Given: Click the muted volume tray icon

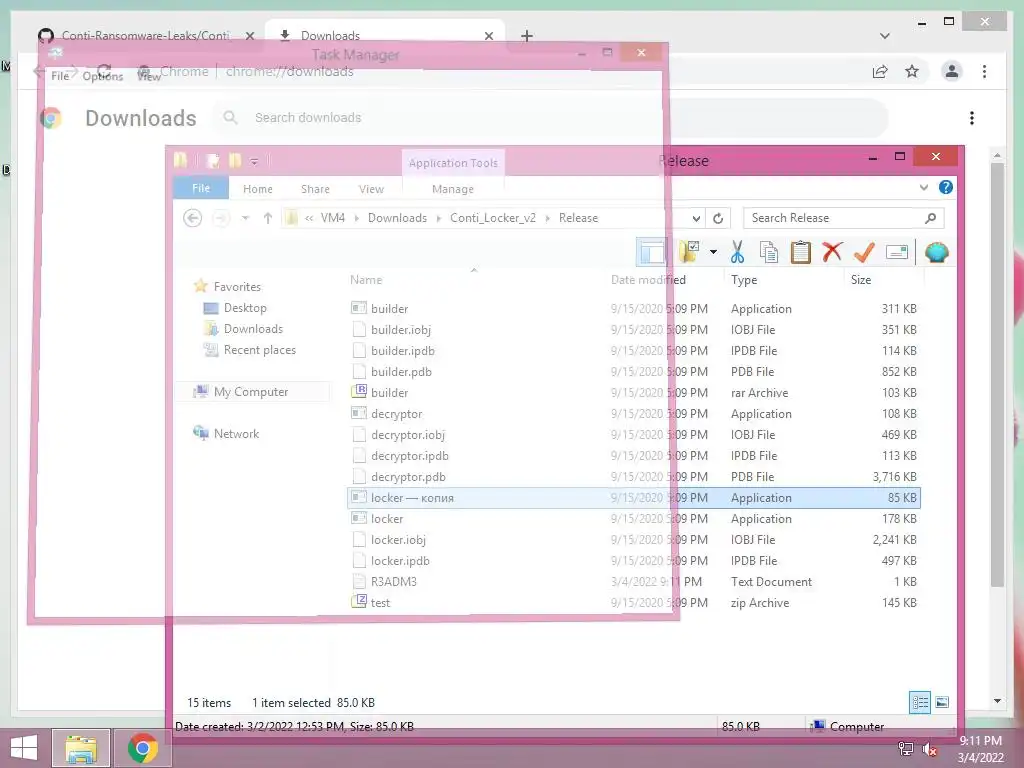Looking at the screenshot, I should tap(929, 749).
